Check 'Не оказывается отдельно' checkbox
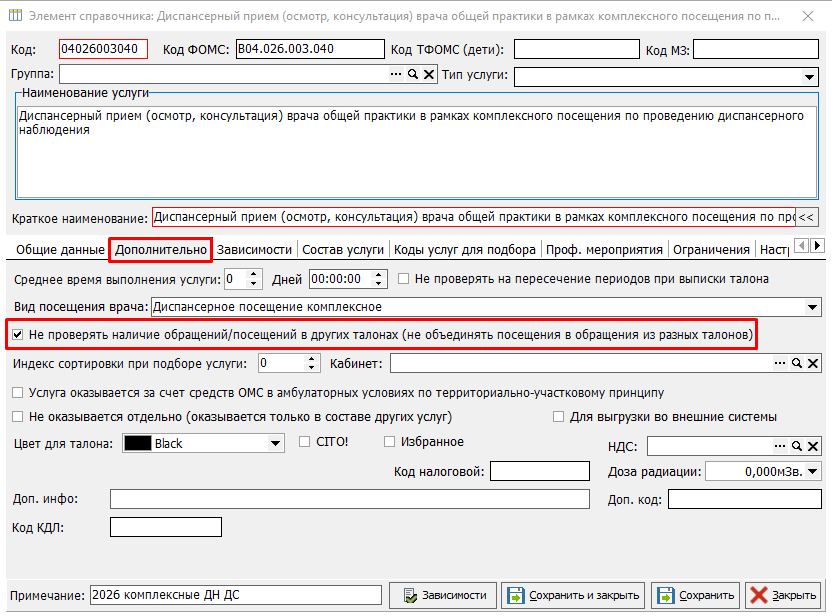Image resolution: width=832 pixels, height=616 pixels. click(x=18, y=417)
